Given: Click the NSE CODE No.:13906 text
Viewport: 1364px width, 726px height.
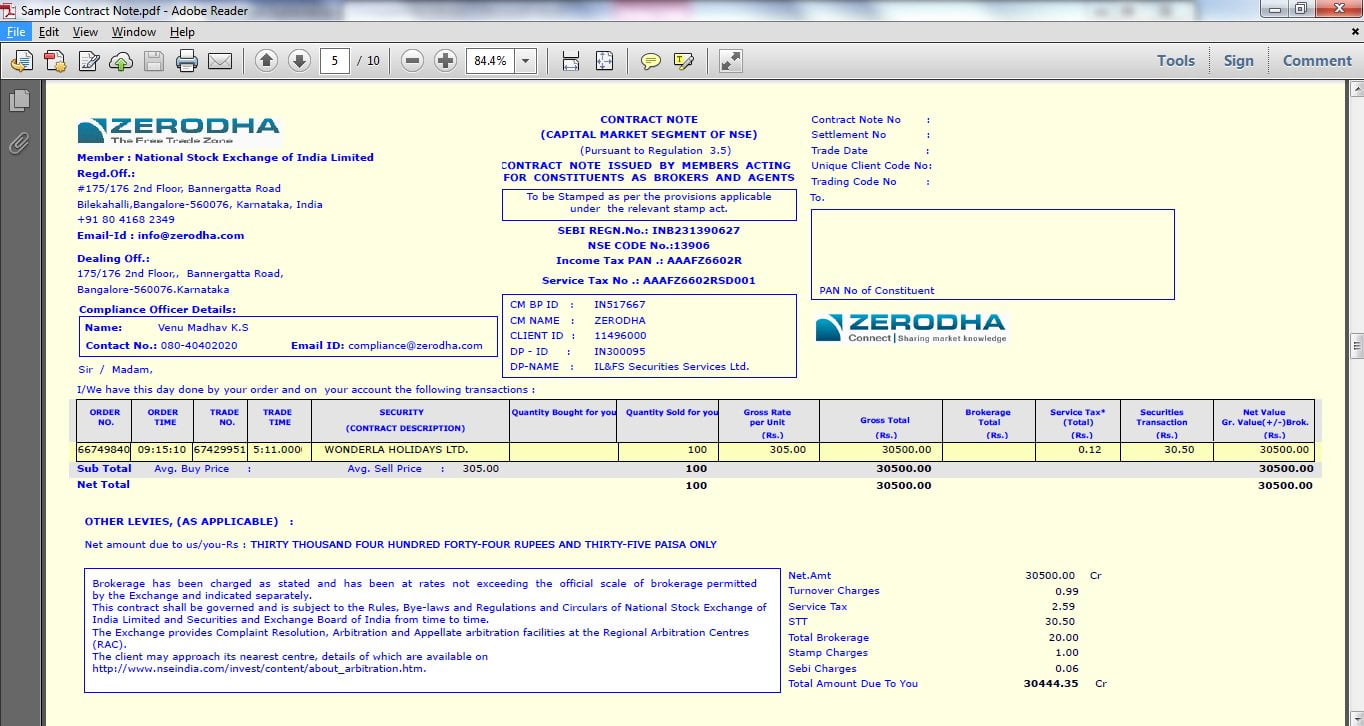Looking at the screenshot, I should pos(649,246).
